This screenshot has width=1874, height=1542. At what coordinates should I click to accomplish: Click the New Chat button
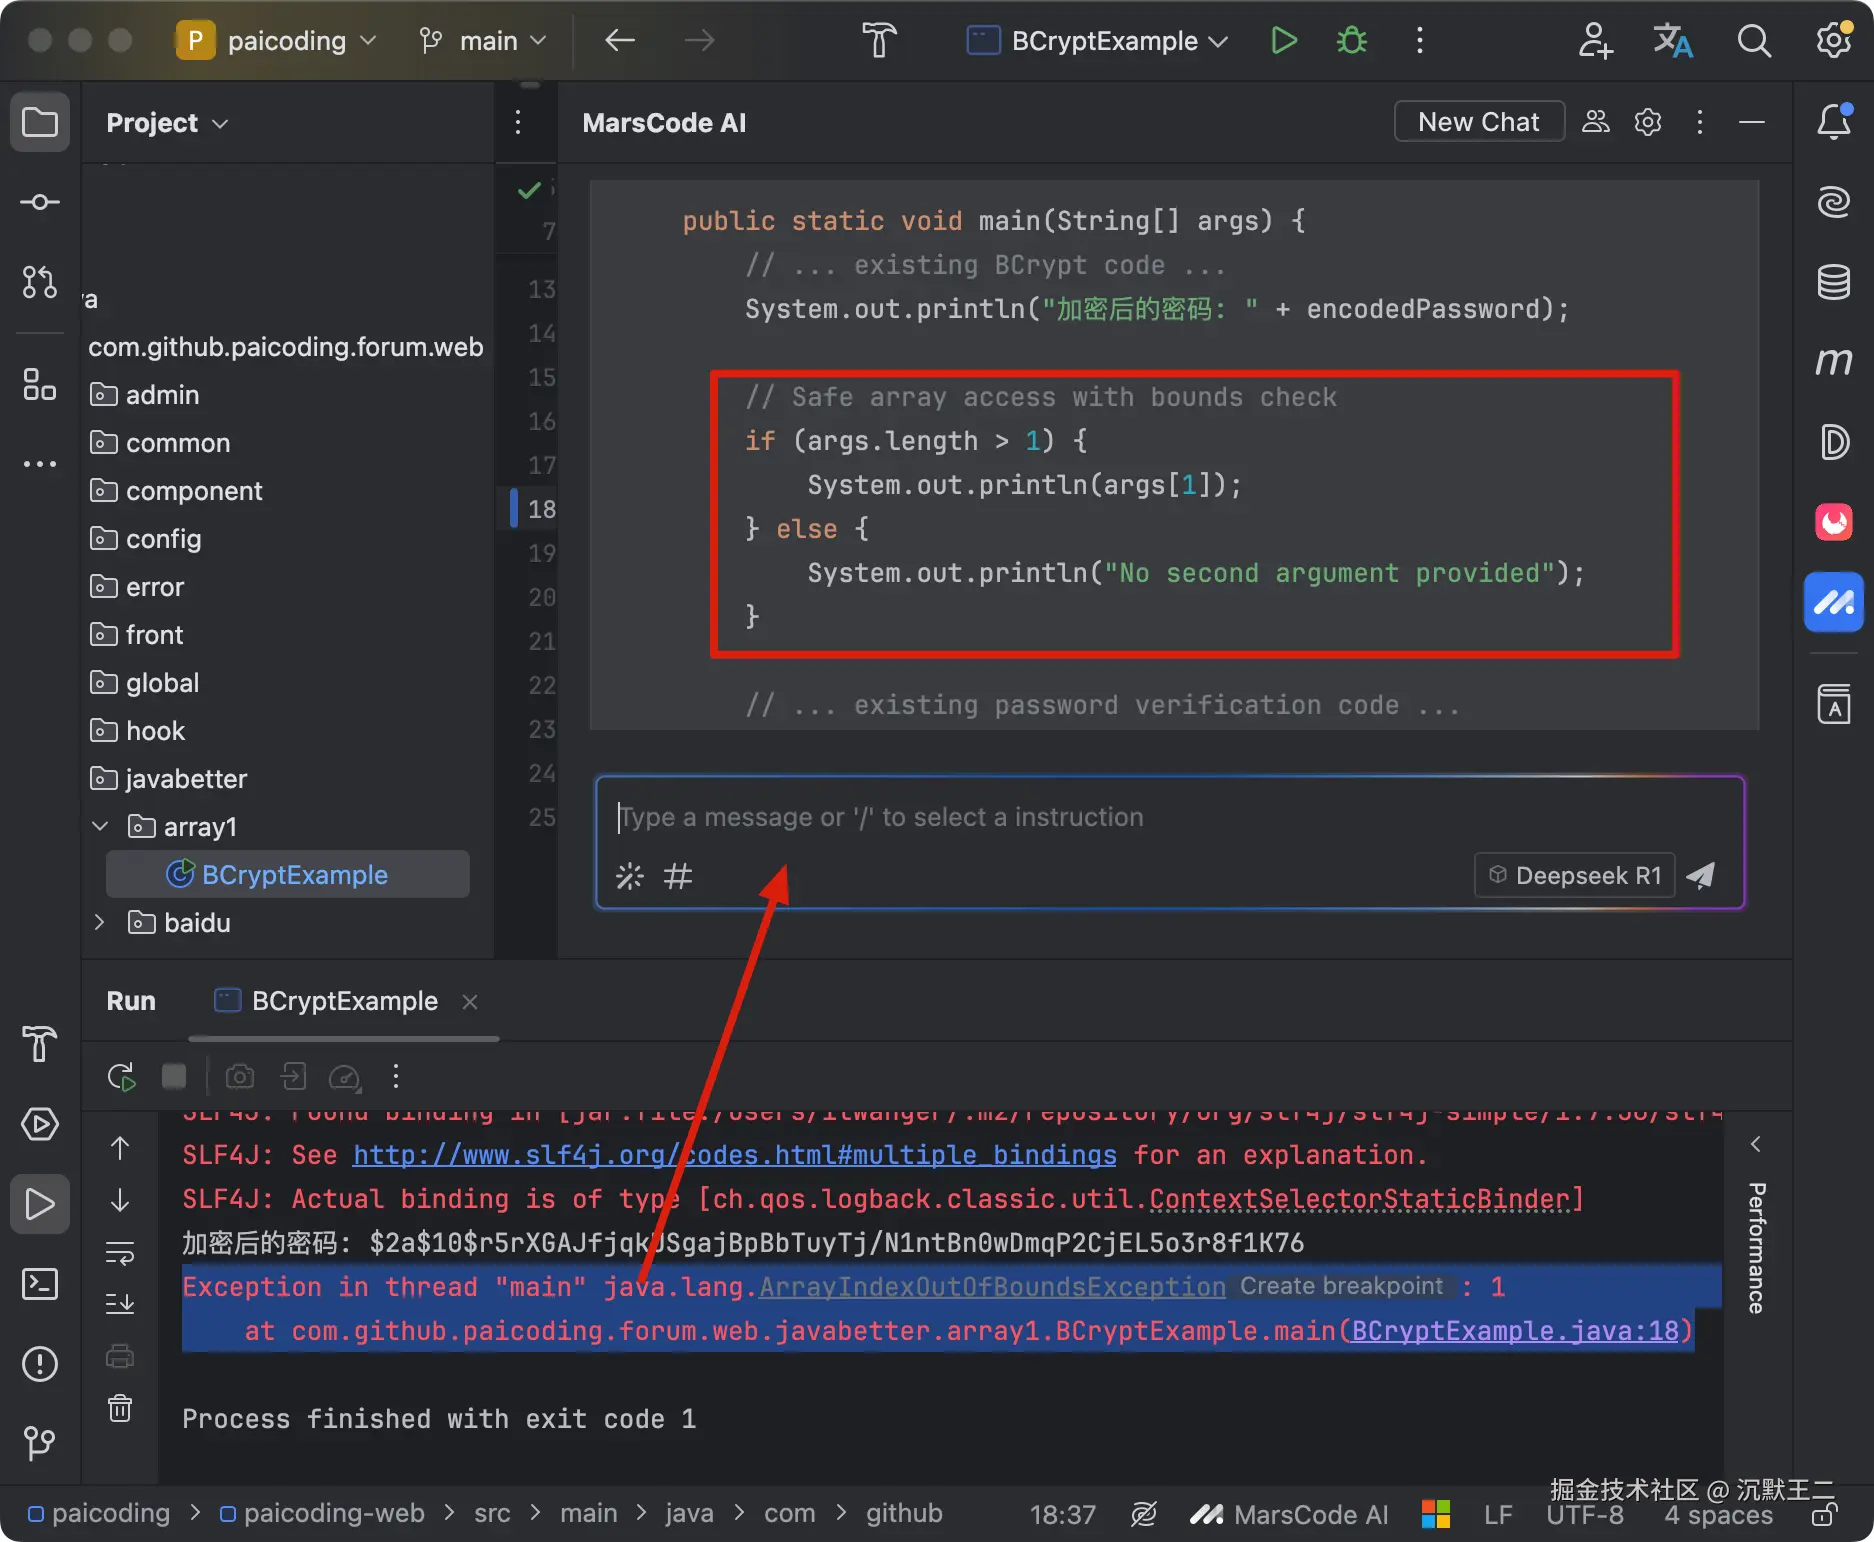[x=1479, y=122]
